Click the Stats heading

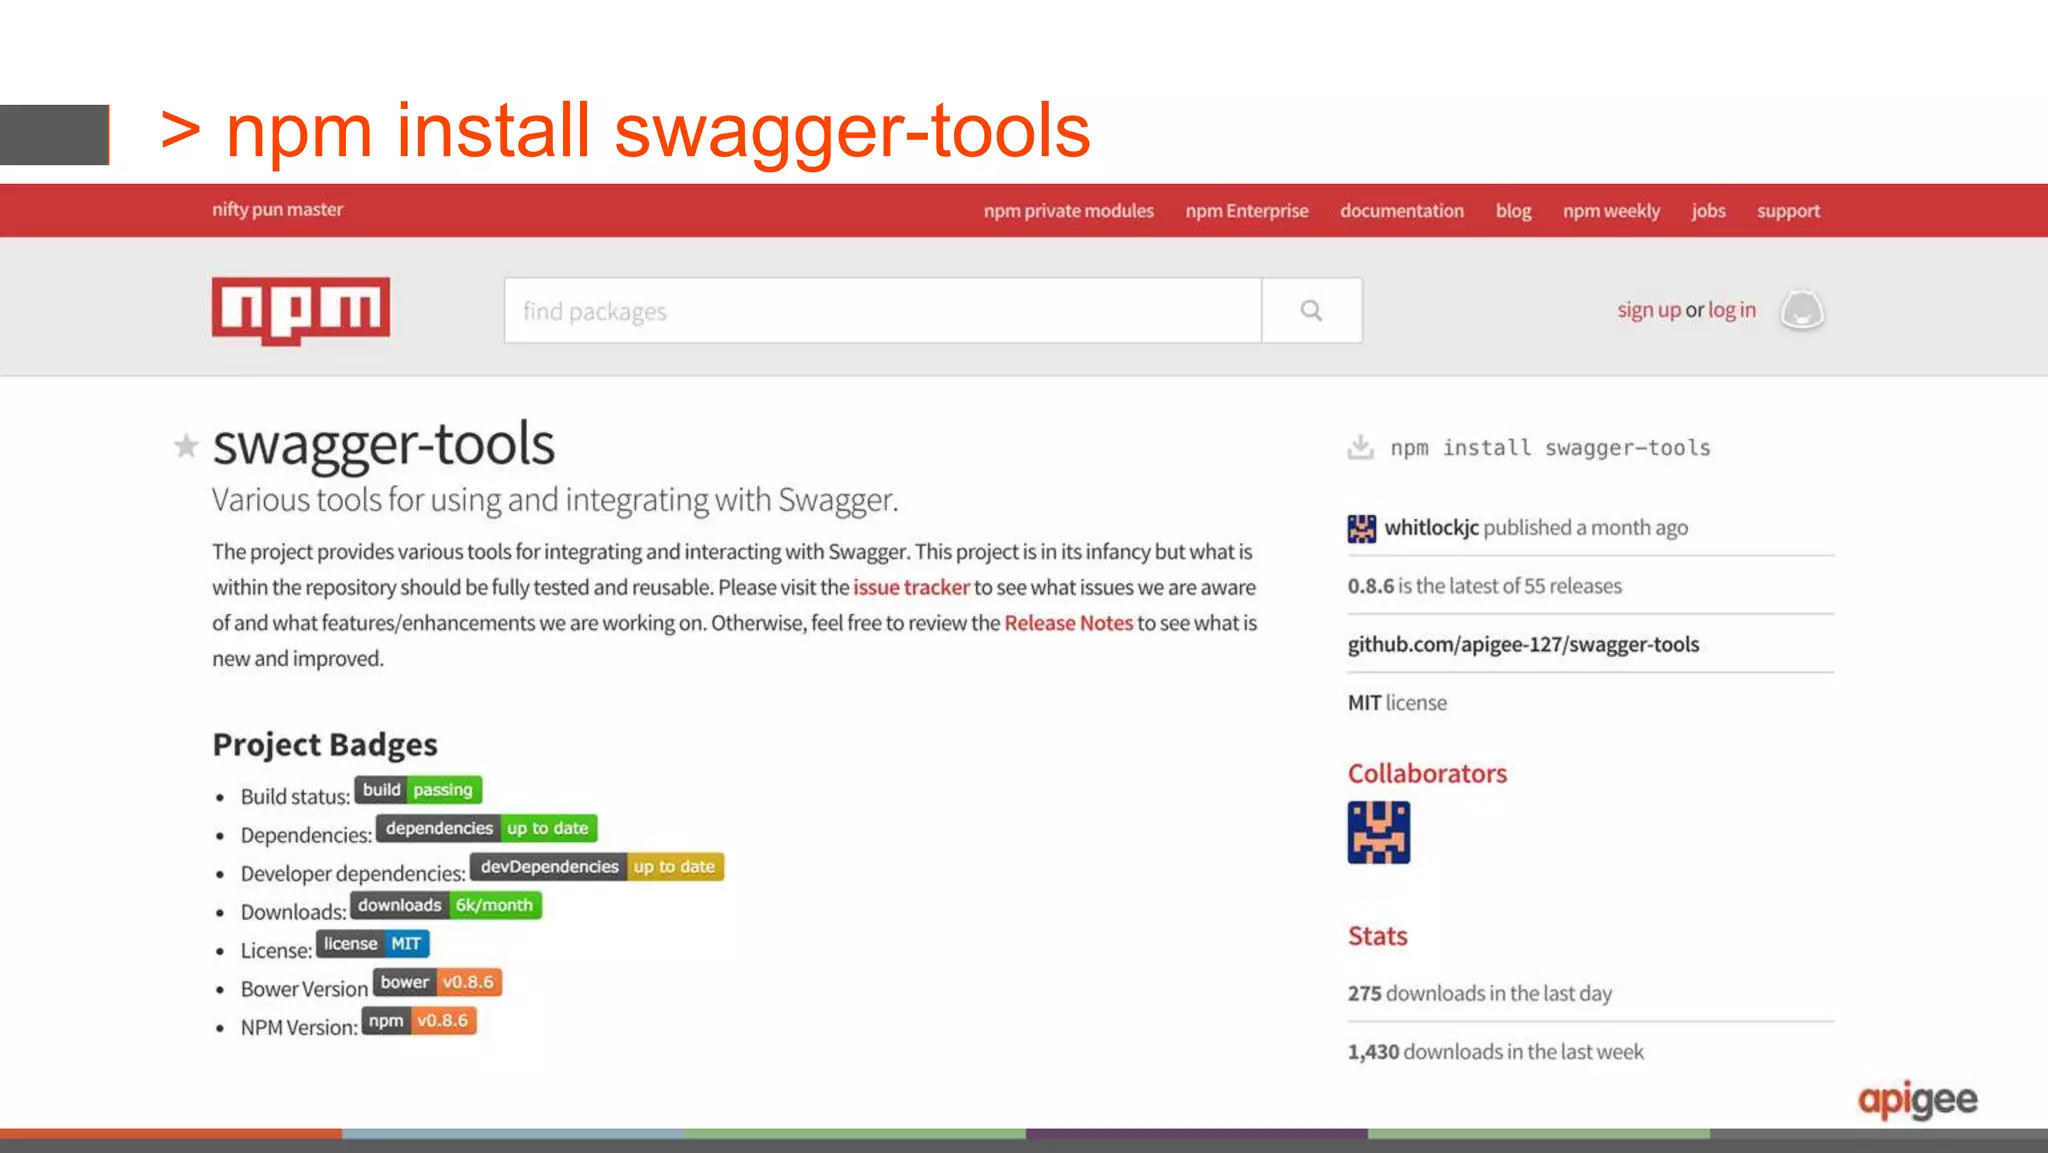1377,936
